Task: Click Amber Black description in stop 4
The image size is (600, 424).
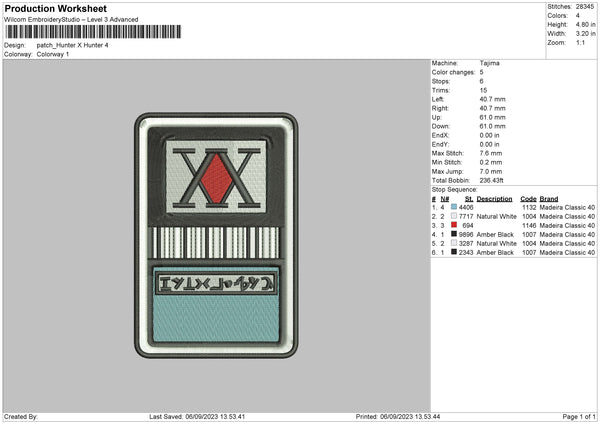Action: click(x=495, y=235)
